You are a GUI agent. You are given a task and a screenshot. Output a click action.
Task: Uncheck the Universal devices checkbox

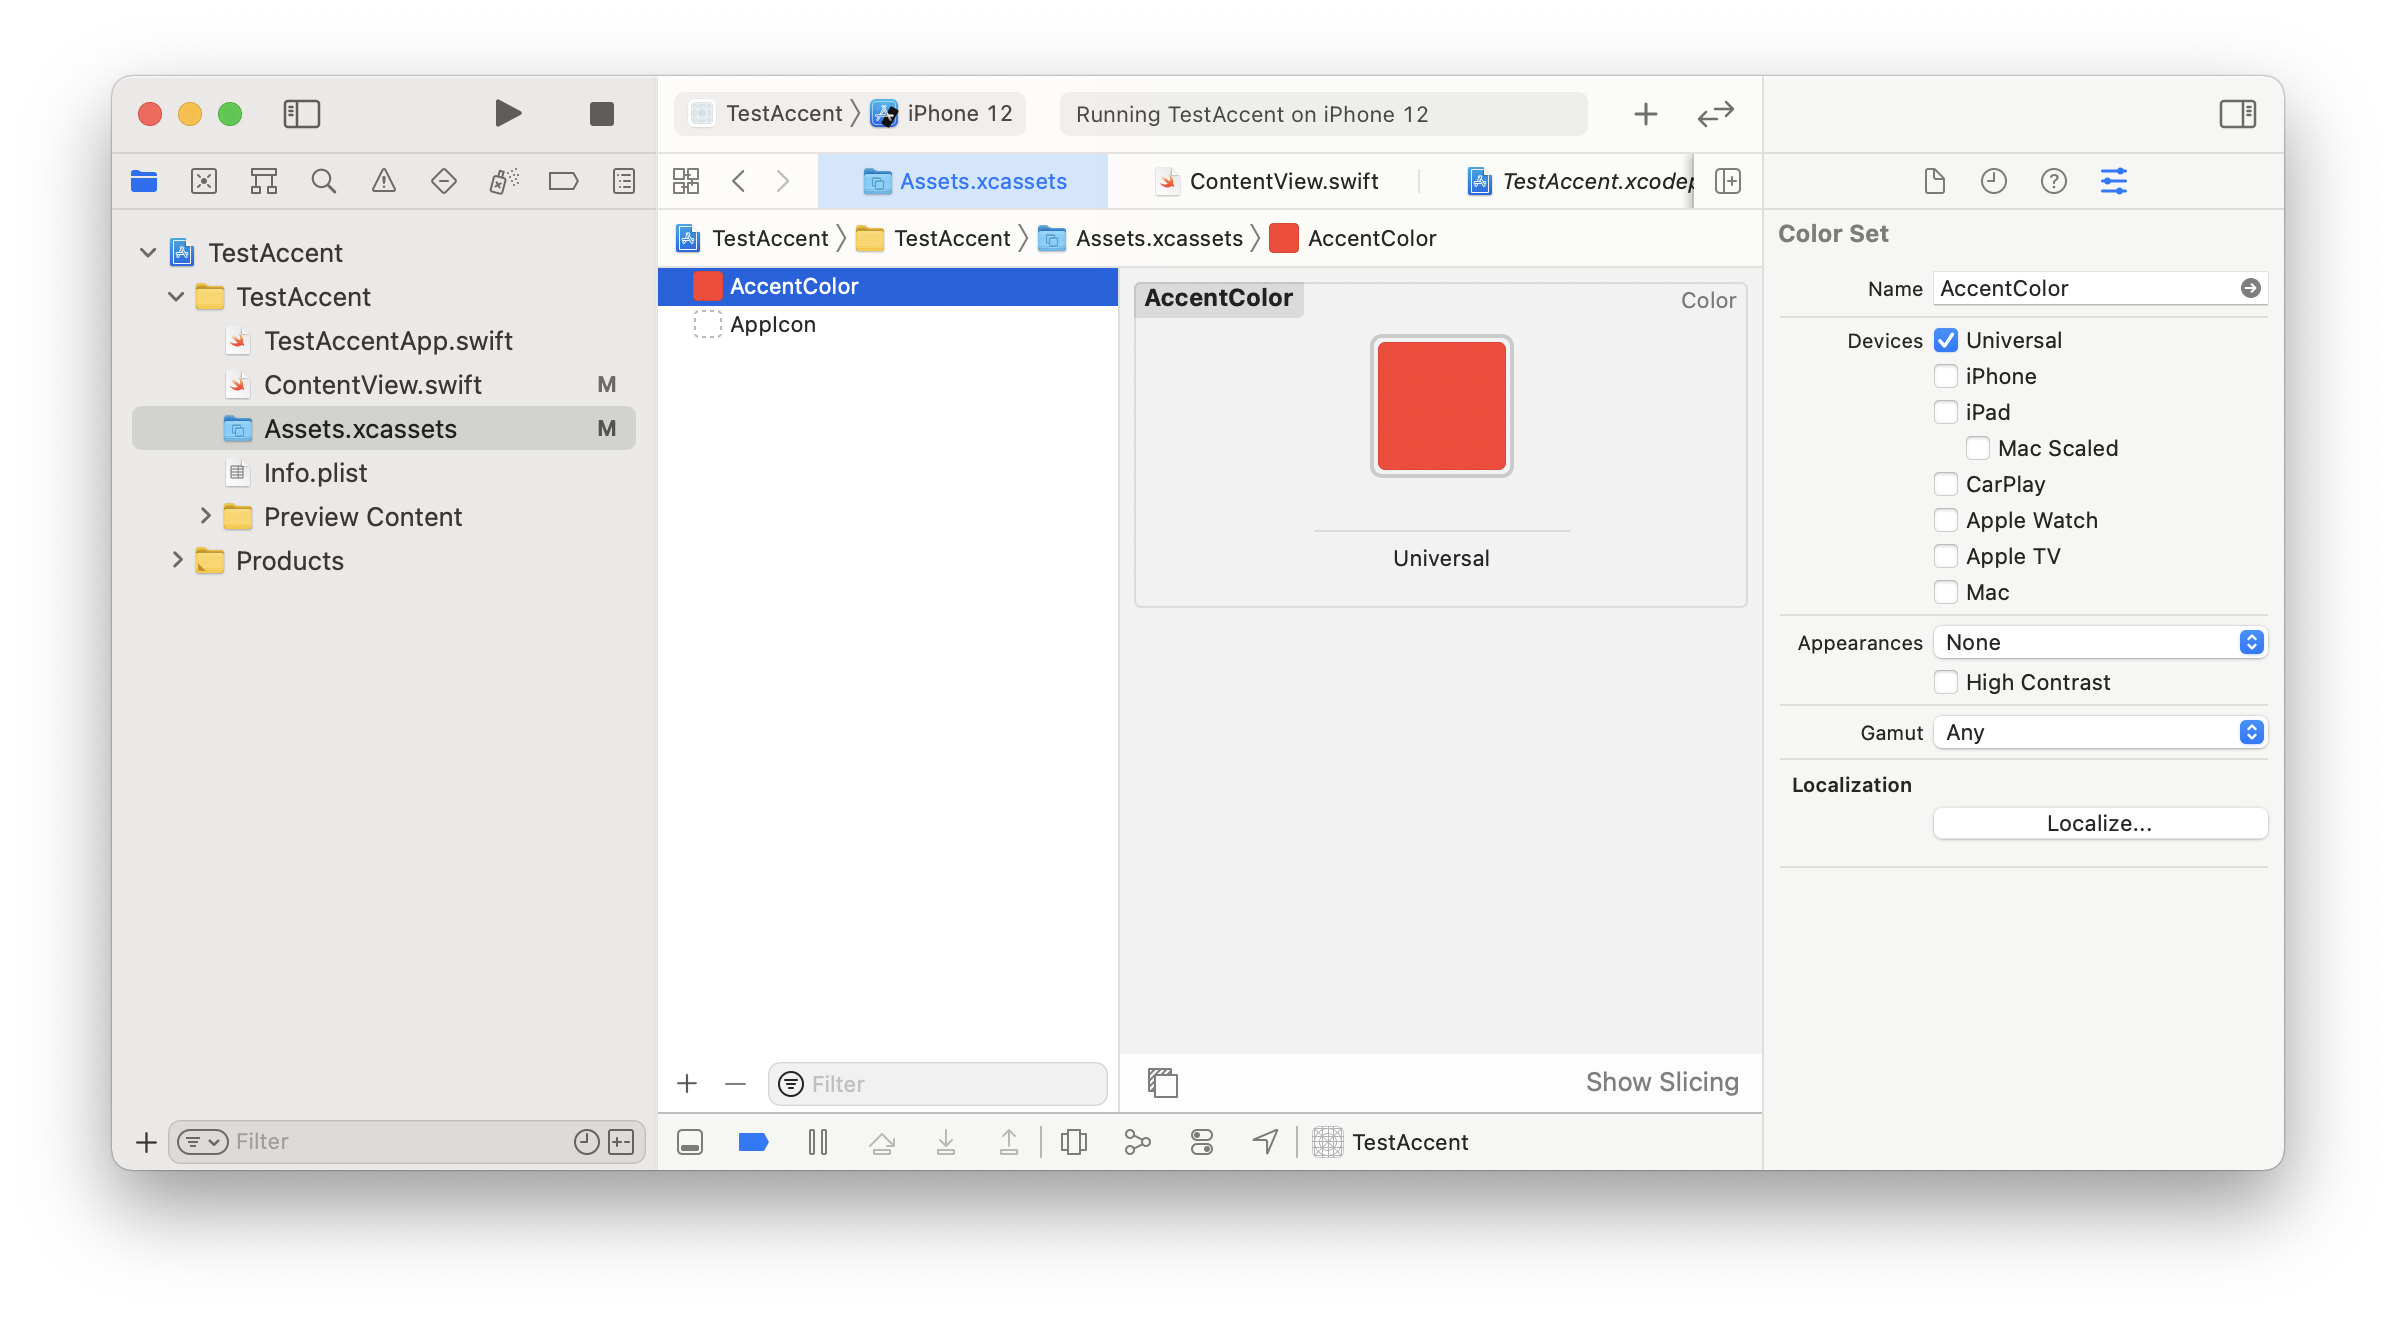pos(1945,340)
